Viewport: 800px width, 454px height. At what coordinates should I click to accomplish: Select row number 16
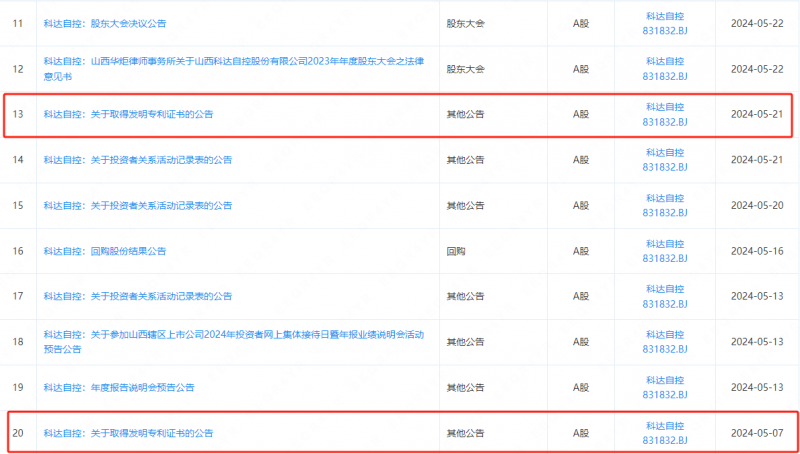tap(18, 251)
